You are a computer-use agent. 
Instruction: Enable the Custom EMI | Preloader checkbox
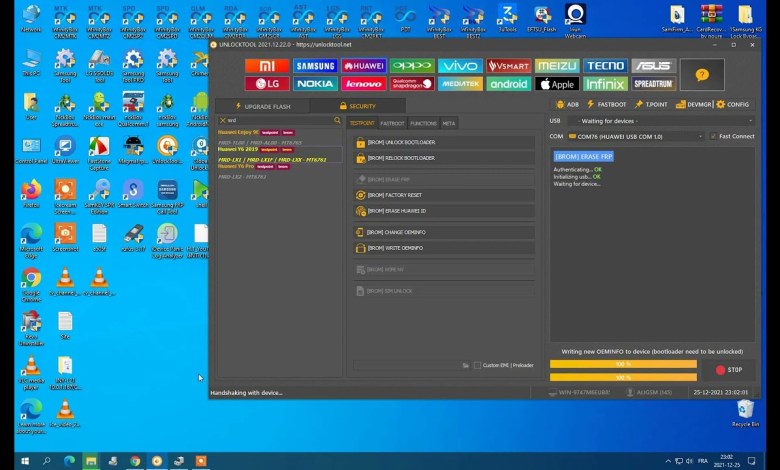point(478,365)
